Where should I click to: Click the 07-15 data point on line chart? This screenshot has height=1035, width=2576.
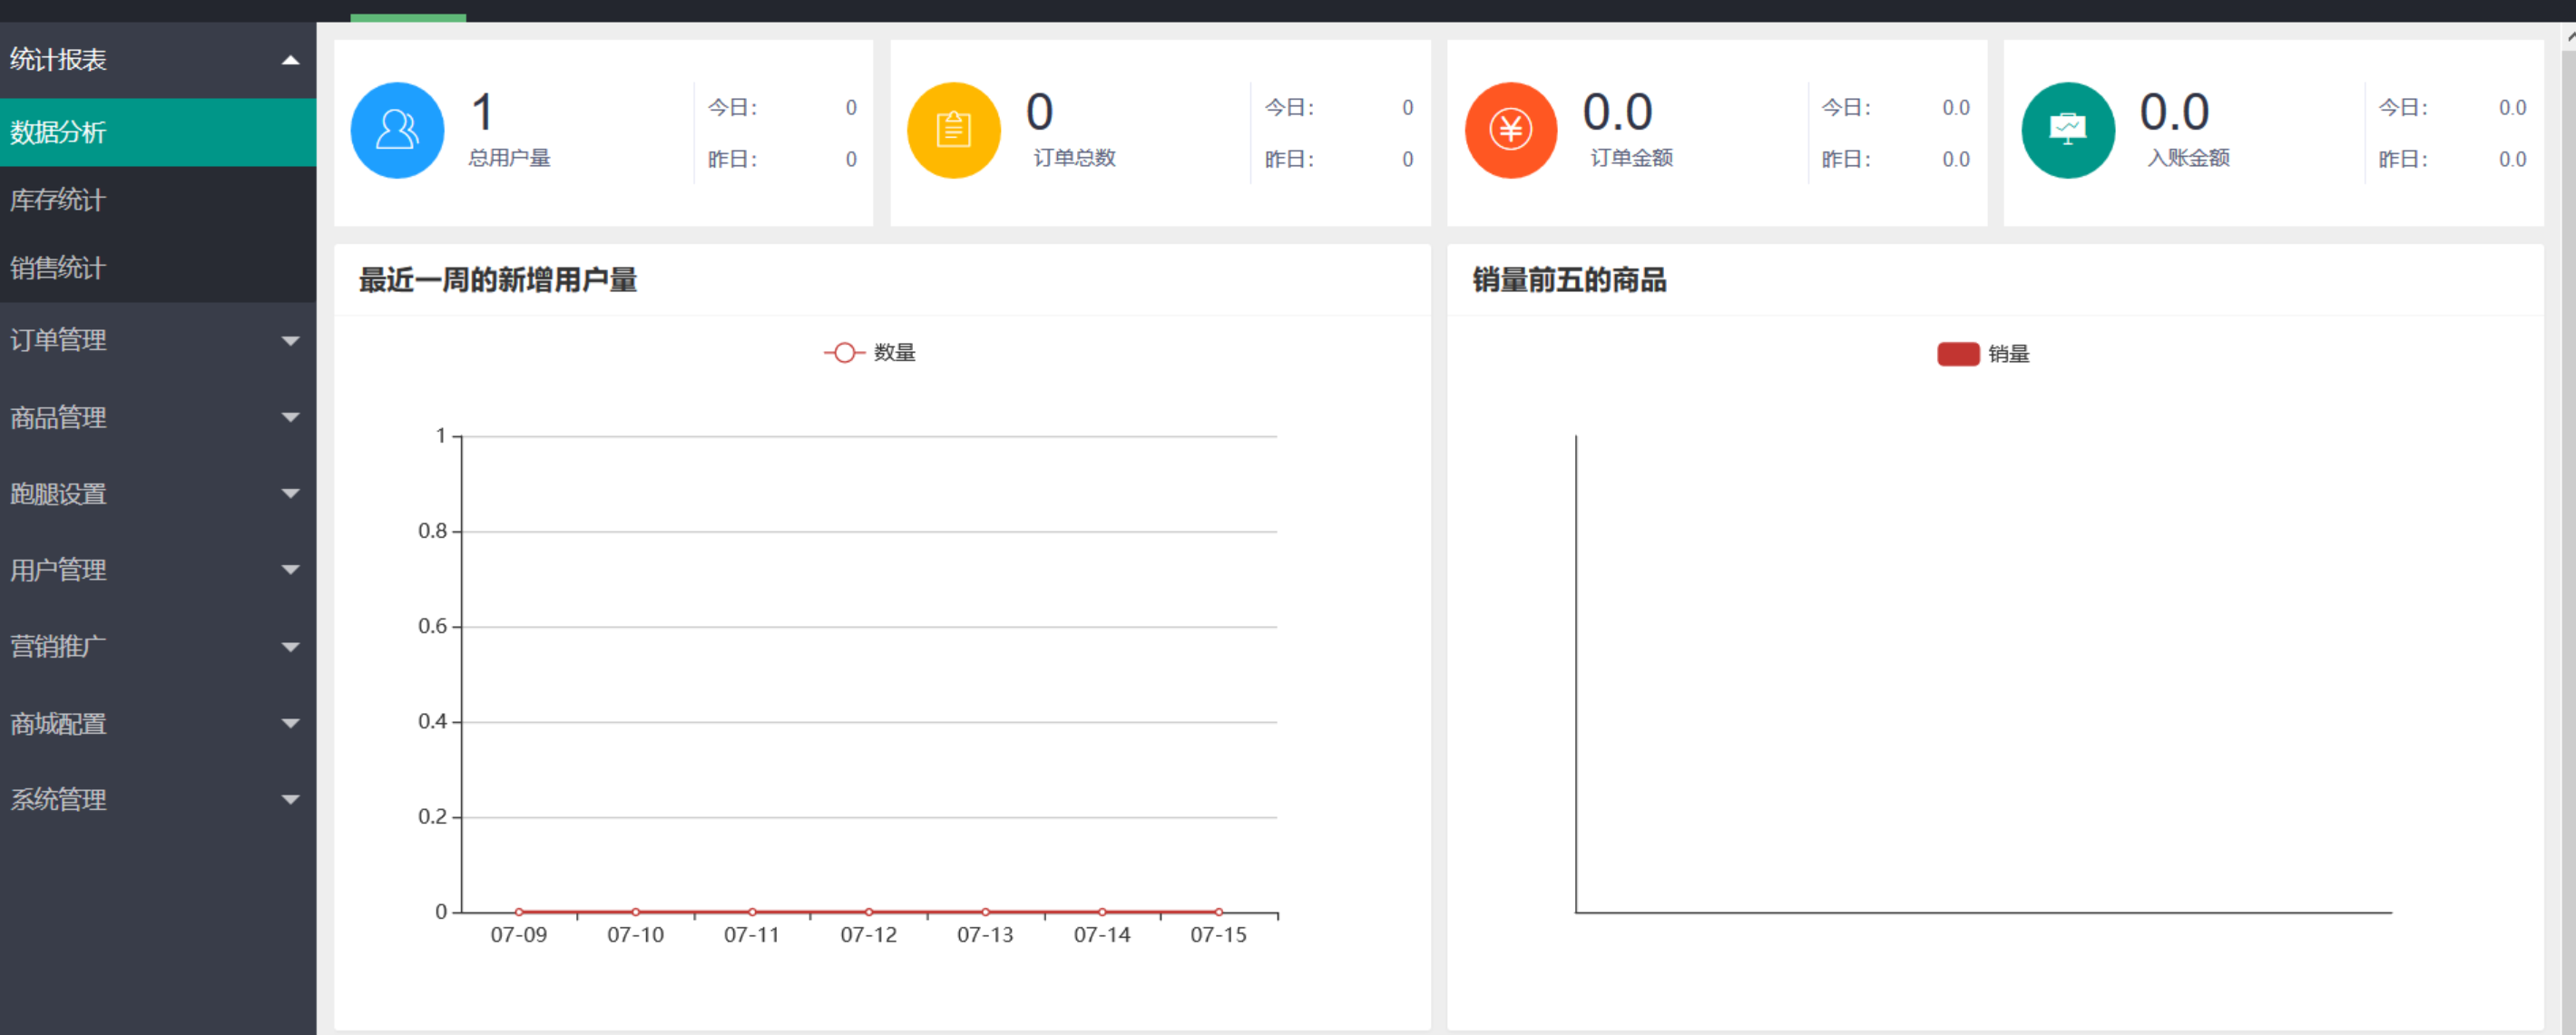[x=1218, y=912]
